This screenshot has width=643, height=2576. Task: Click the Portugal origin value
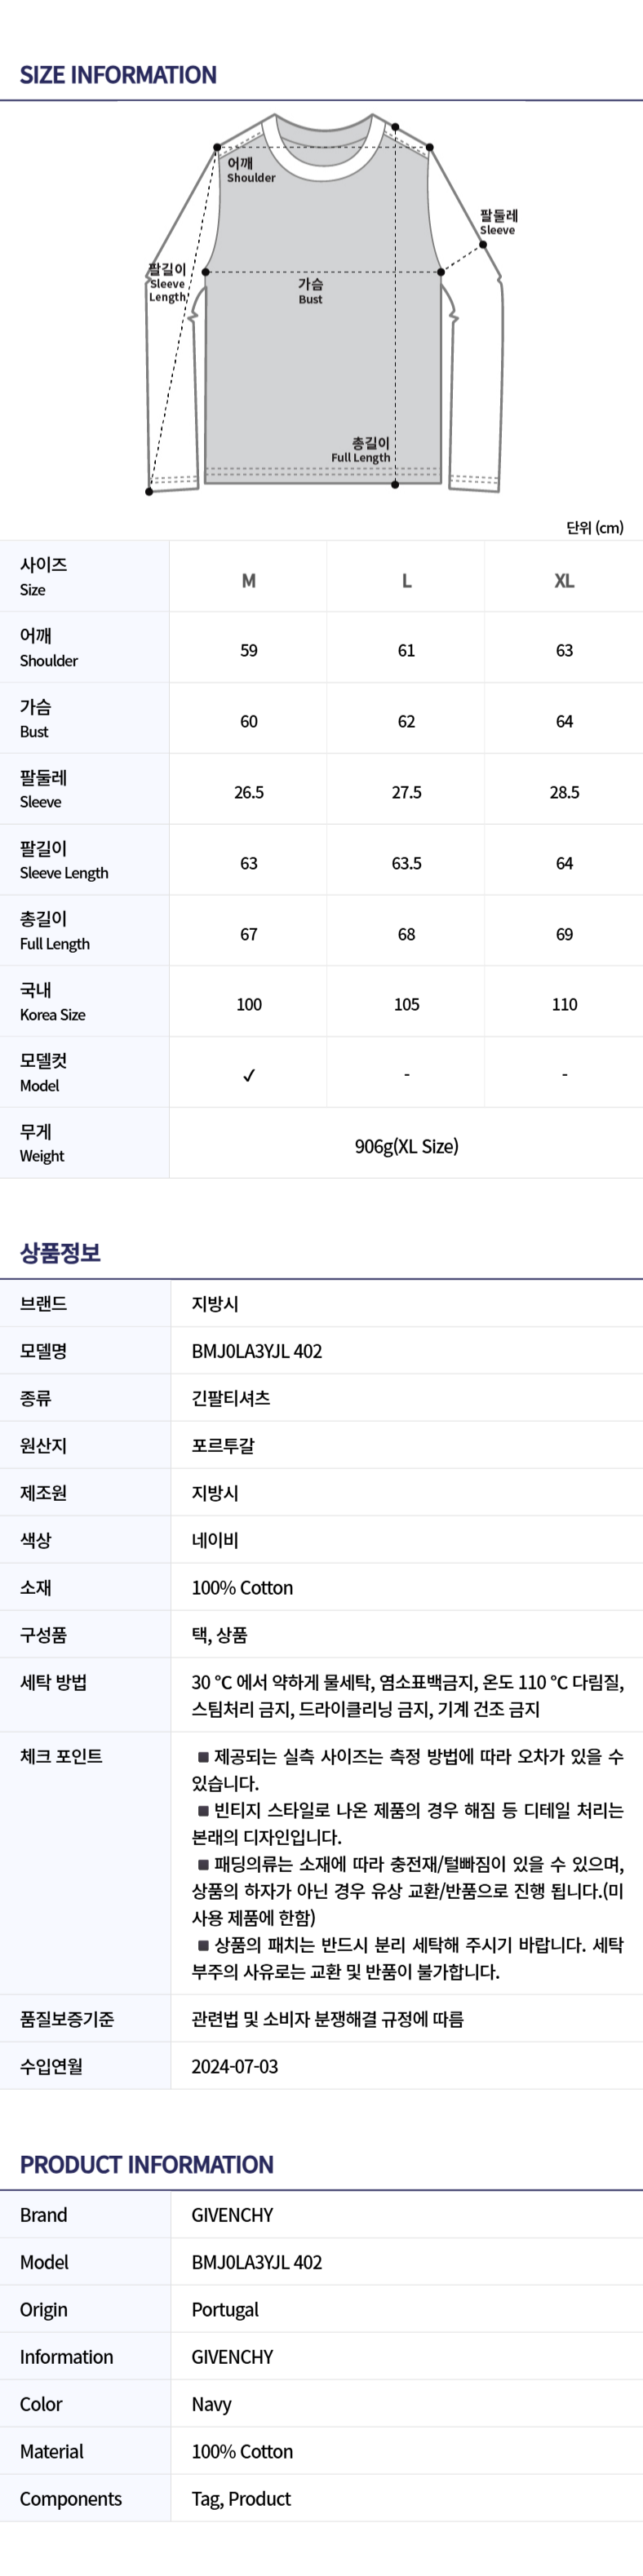click(x=225, y=2310)
